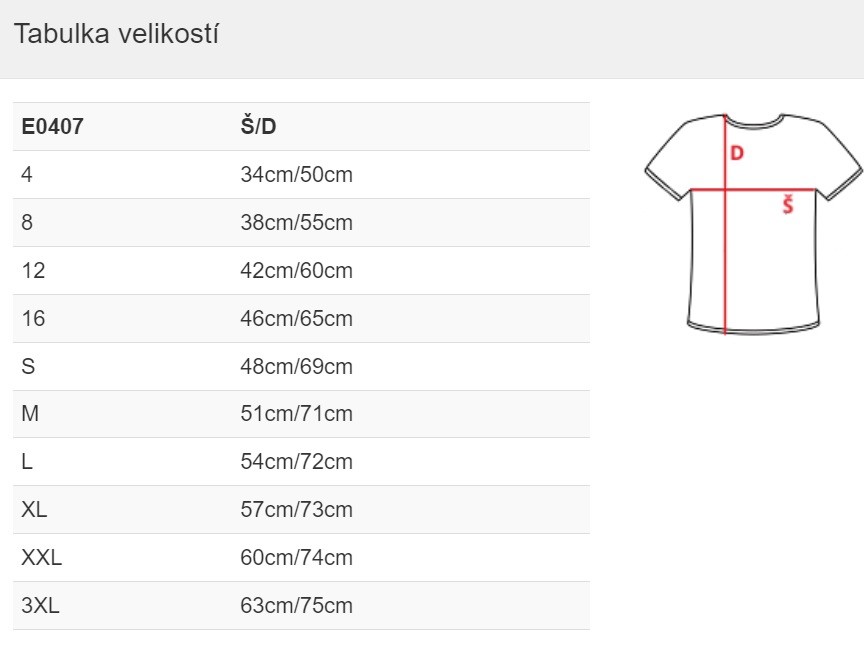
Task: Select the size 8 row label
Action: (27, 223)
